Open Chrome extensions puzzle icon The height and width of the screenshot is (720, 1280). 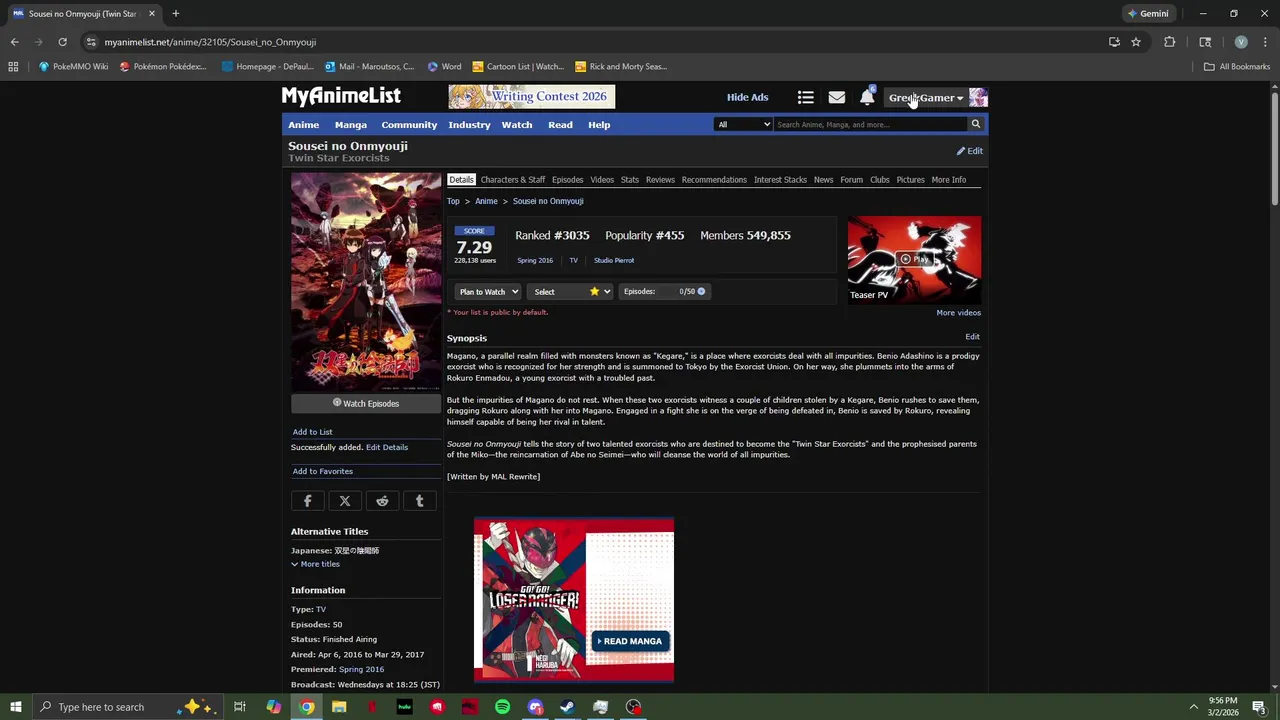click(x=1169, y=42)
